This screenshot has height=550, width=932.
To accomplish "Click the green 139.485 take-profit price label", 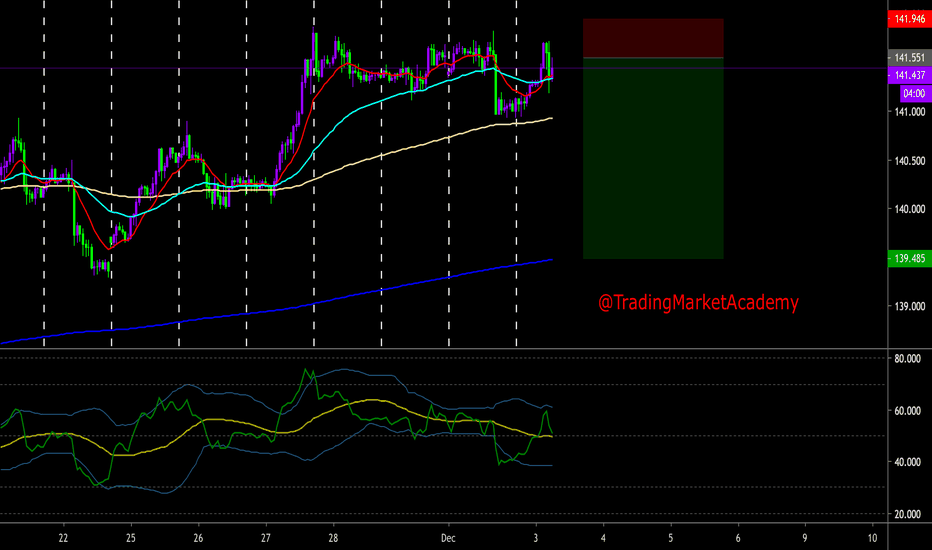I will coord(909,258).
